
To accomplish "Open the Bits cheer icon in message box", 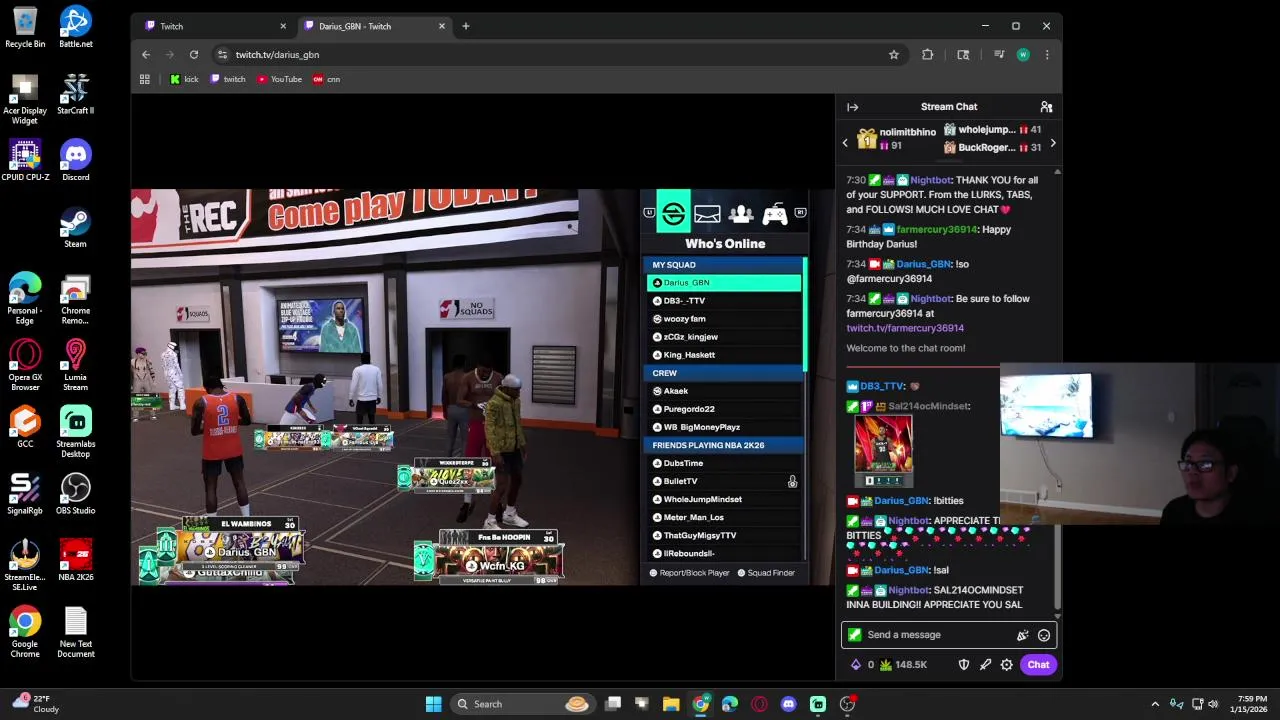I will coord(1022,635).
